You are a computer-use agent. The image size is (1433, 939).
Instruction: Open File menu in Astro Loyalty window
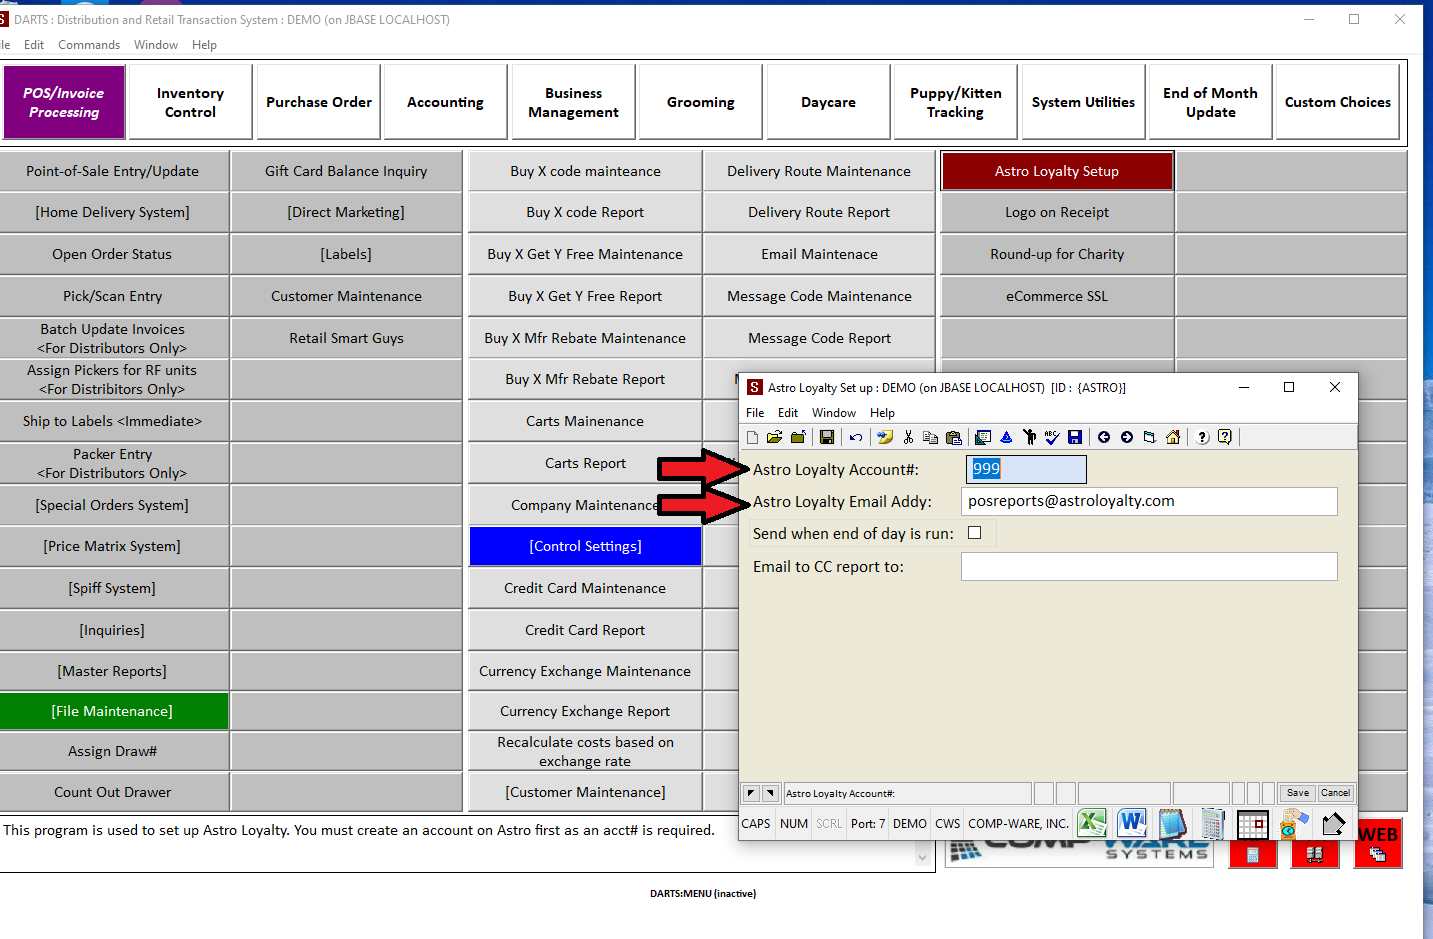point(755,413)
